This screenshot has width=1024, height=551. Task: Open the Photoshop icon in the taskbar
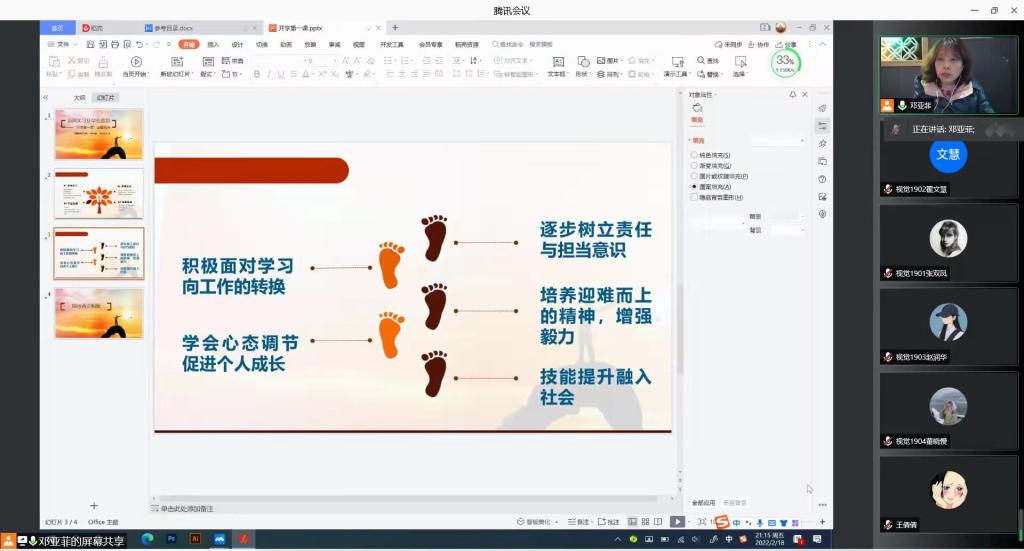[171, 539]
